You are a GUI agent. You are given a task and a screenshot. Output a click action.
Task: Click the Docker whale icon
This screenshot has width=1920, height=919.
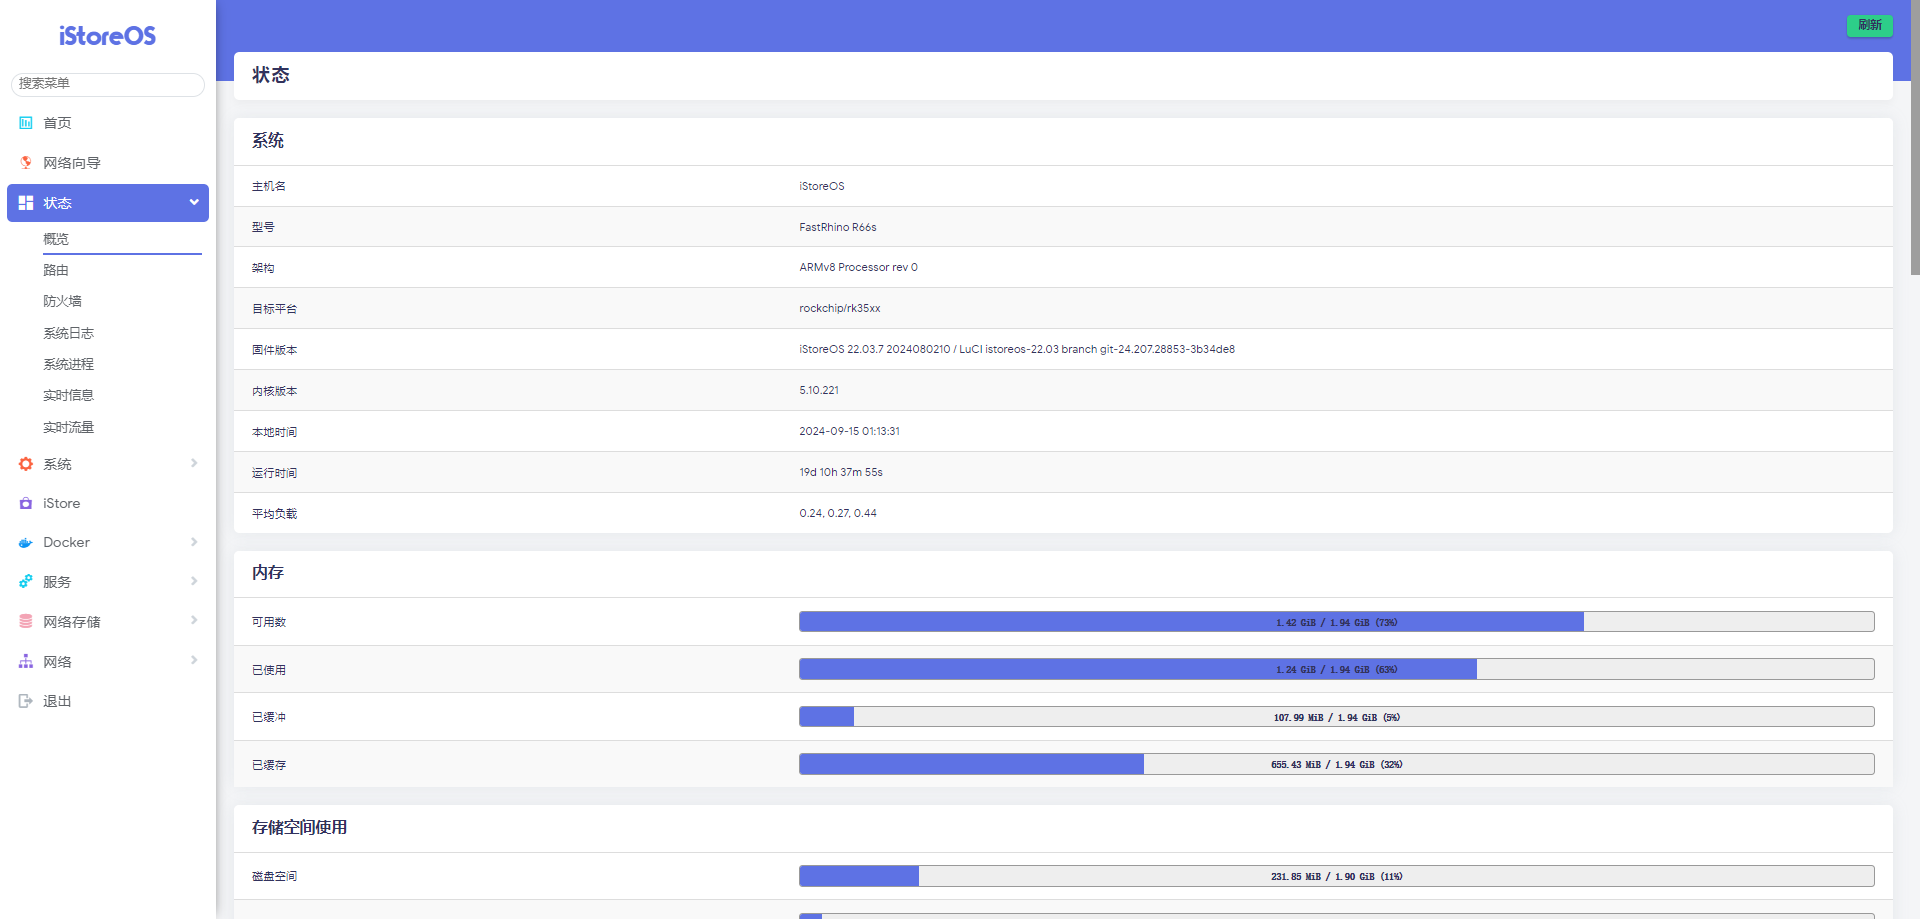[26, 543]
